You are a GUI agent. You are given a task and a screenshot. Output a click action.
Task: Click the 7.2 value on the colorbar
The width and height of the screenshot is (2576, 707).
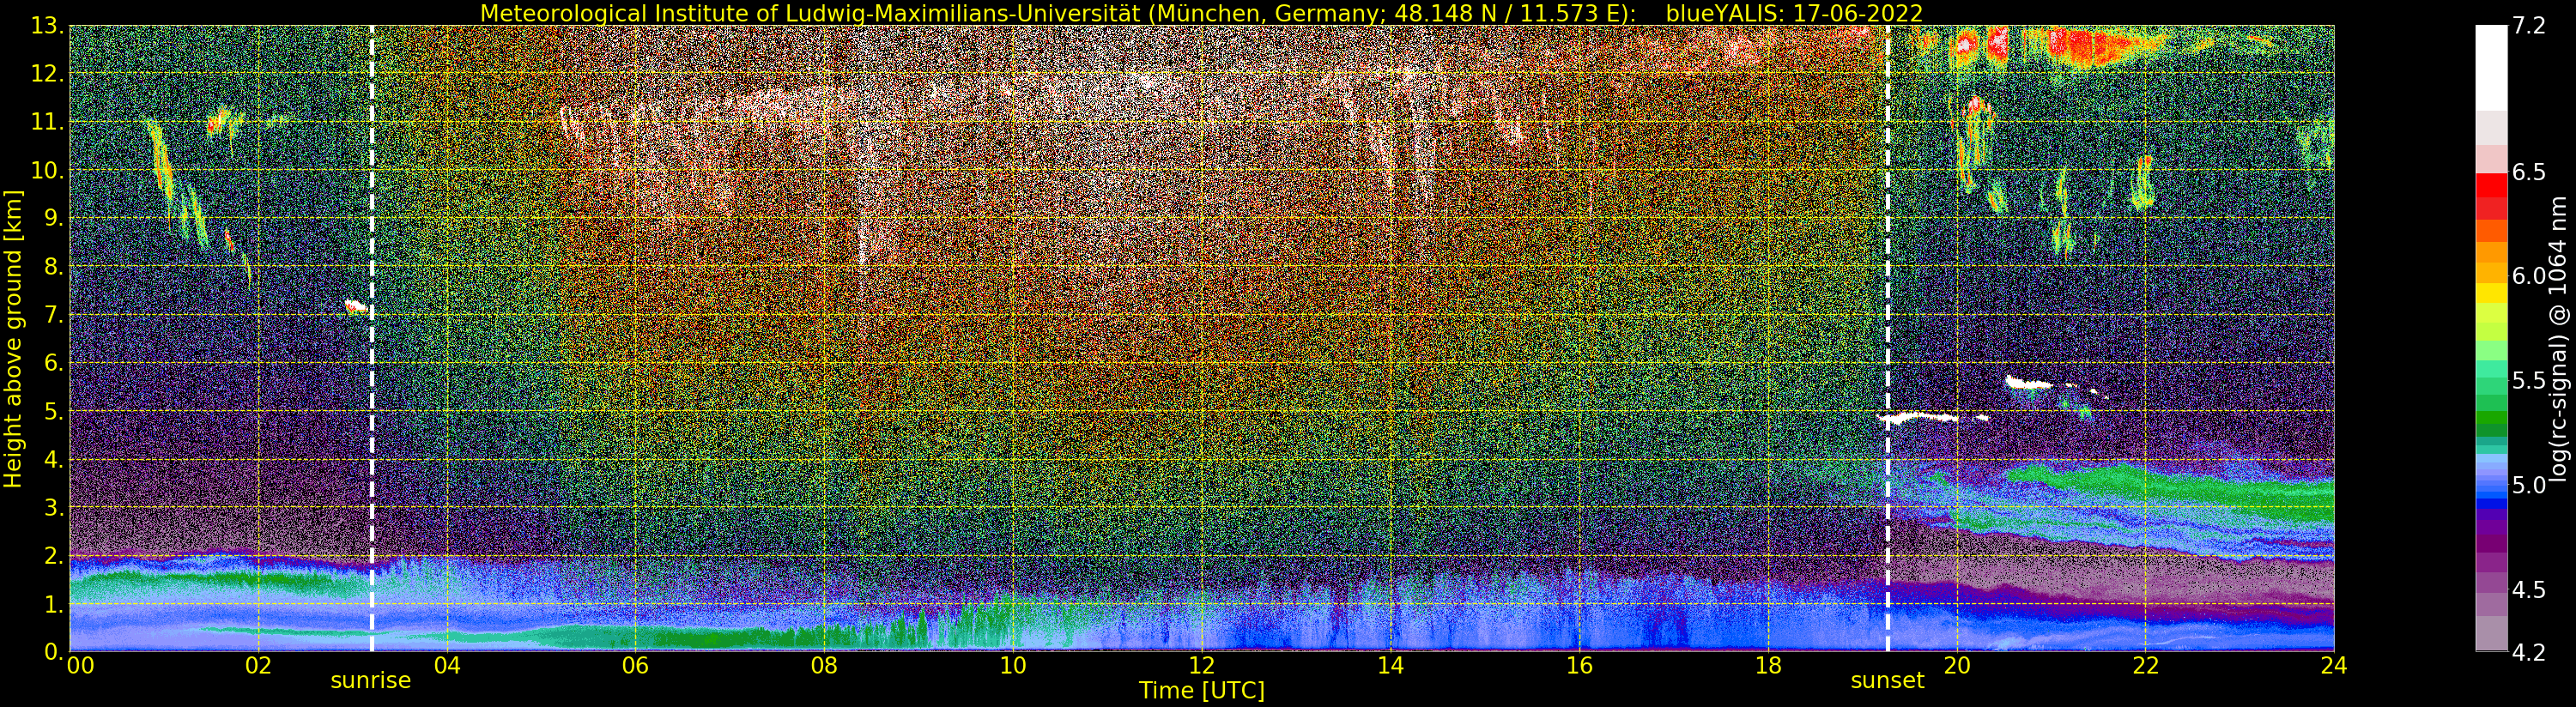pos(2529,26)
